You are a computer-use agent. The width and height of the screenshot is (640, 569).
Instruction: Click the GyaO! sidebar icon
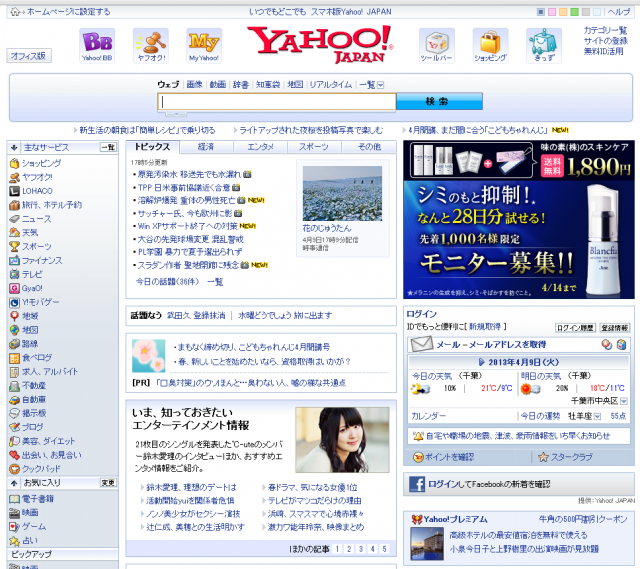(14, 288)
